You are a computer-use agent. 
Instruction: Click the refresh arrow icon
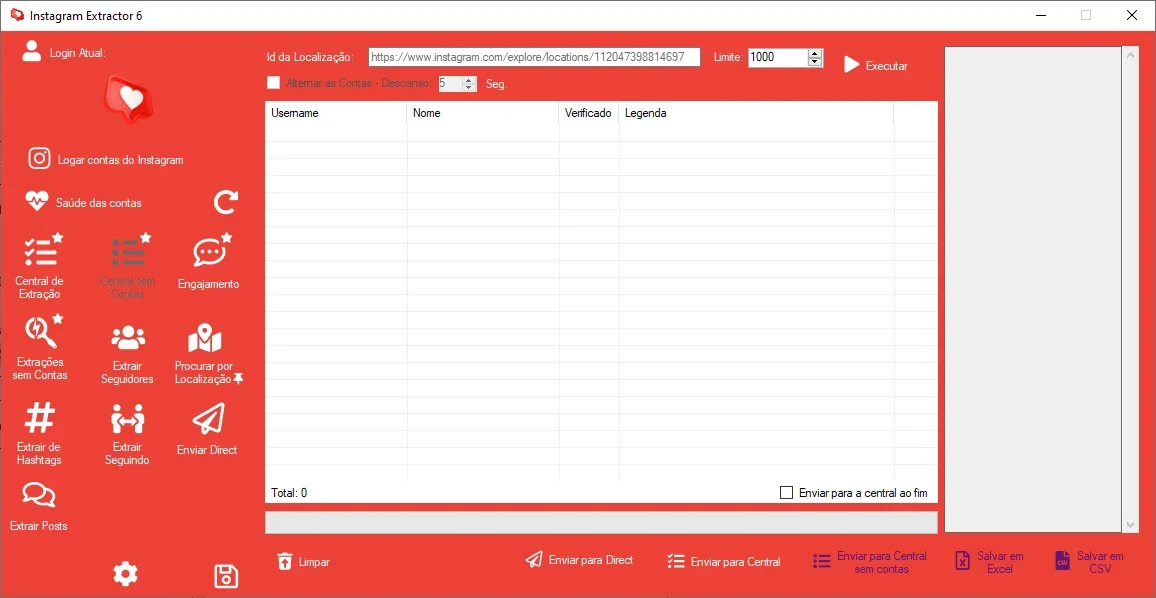[x=226, y=202]
